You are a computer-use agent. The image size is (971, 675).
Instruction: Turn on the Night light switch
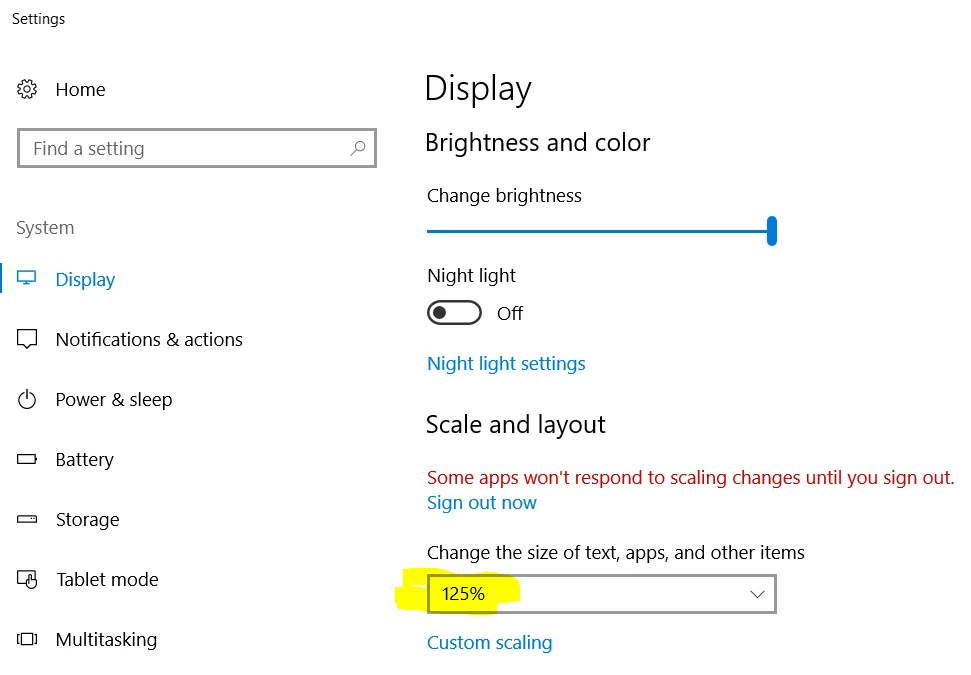[x=454, y=312]
